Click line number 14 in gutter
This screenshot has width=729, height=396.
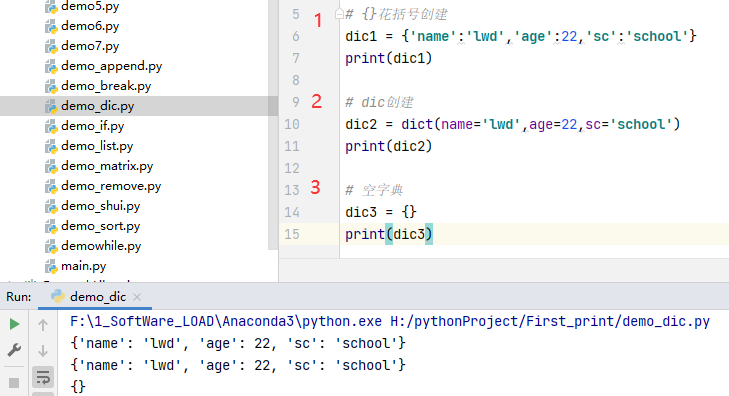pos(292,212)
